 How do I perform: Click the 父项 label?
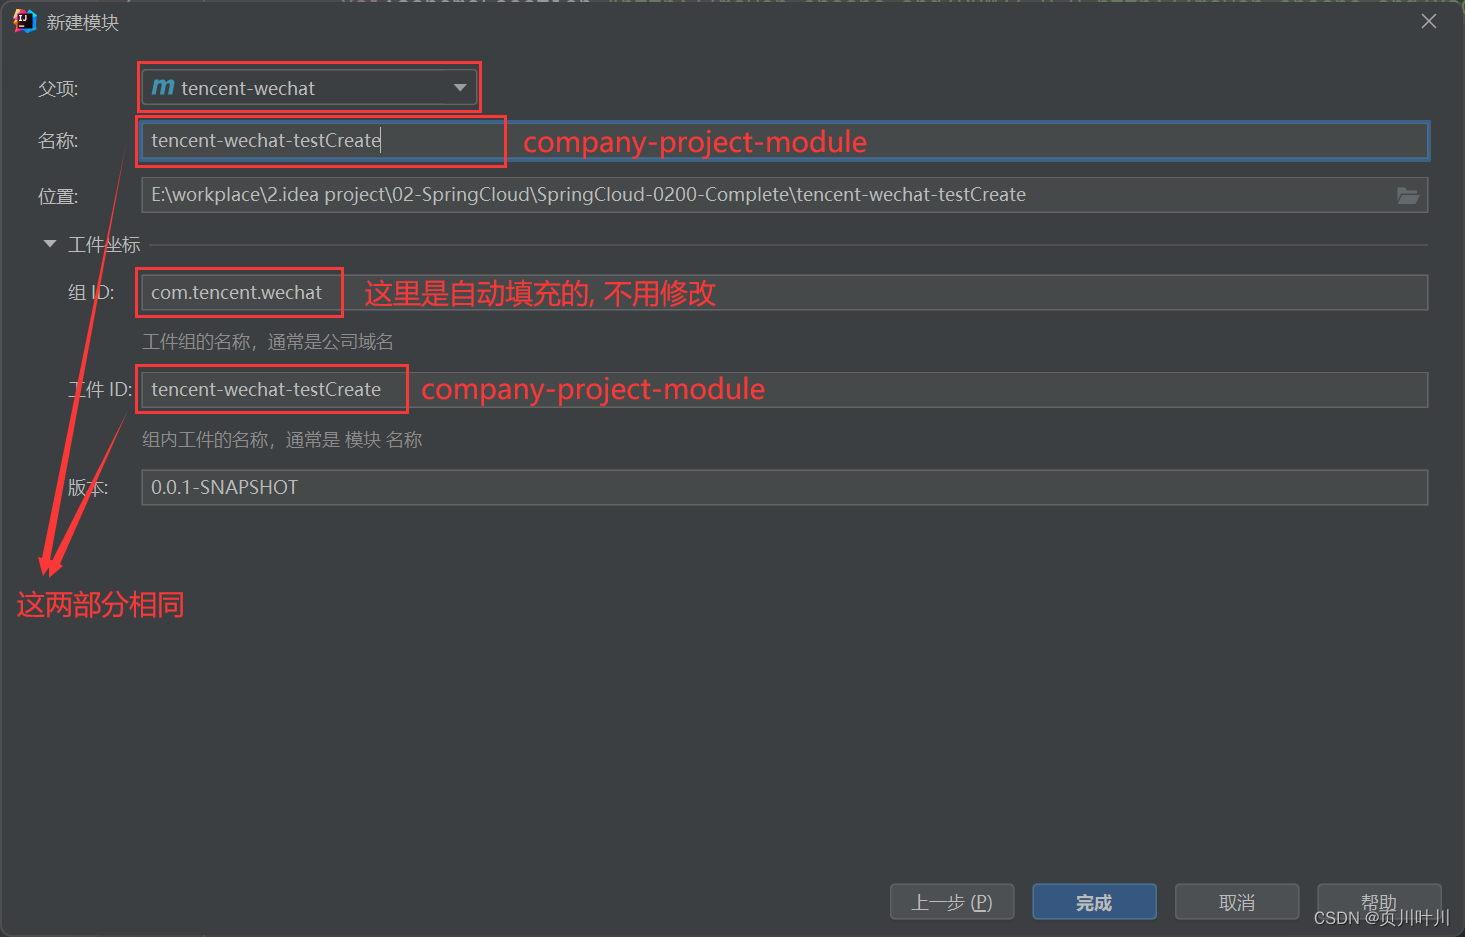click(58, 89)
